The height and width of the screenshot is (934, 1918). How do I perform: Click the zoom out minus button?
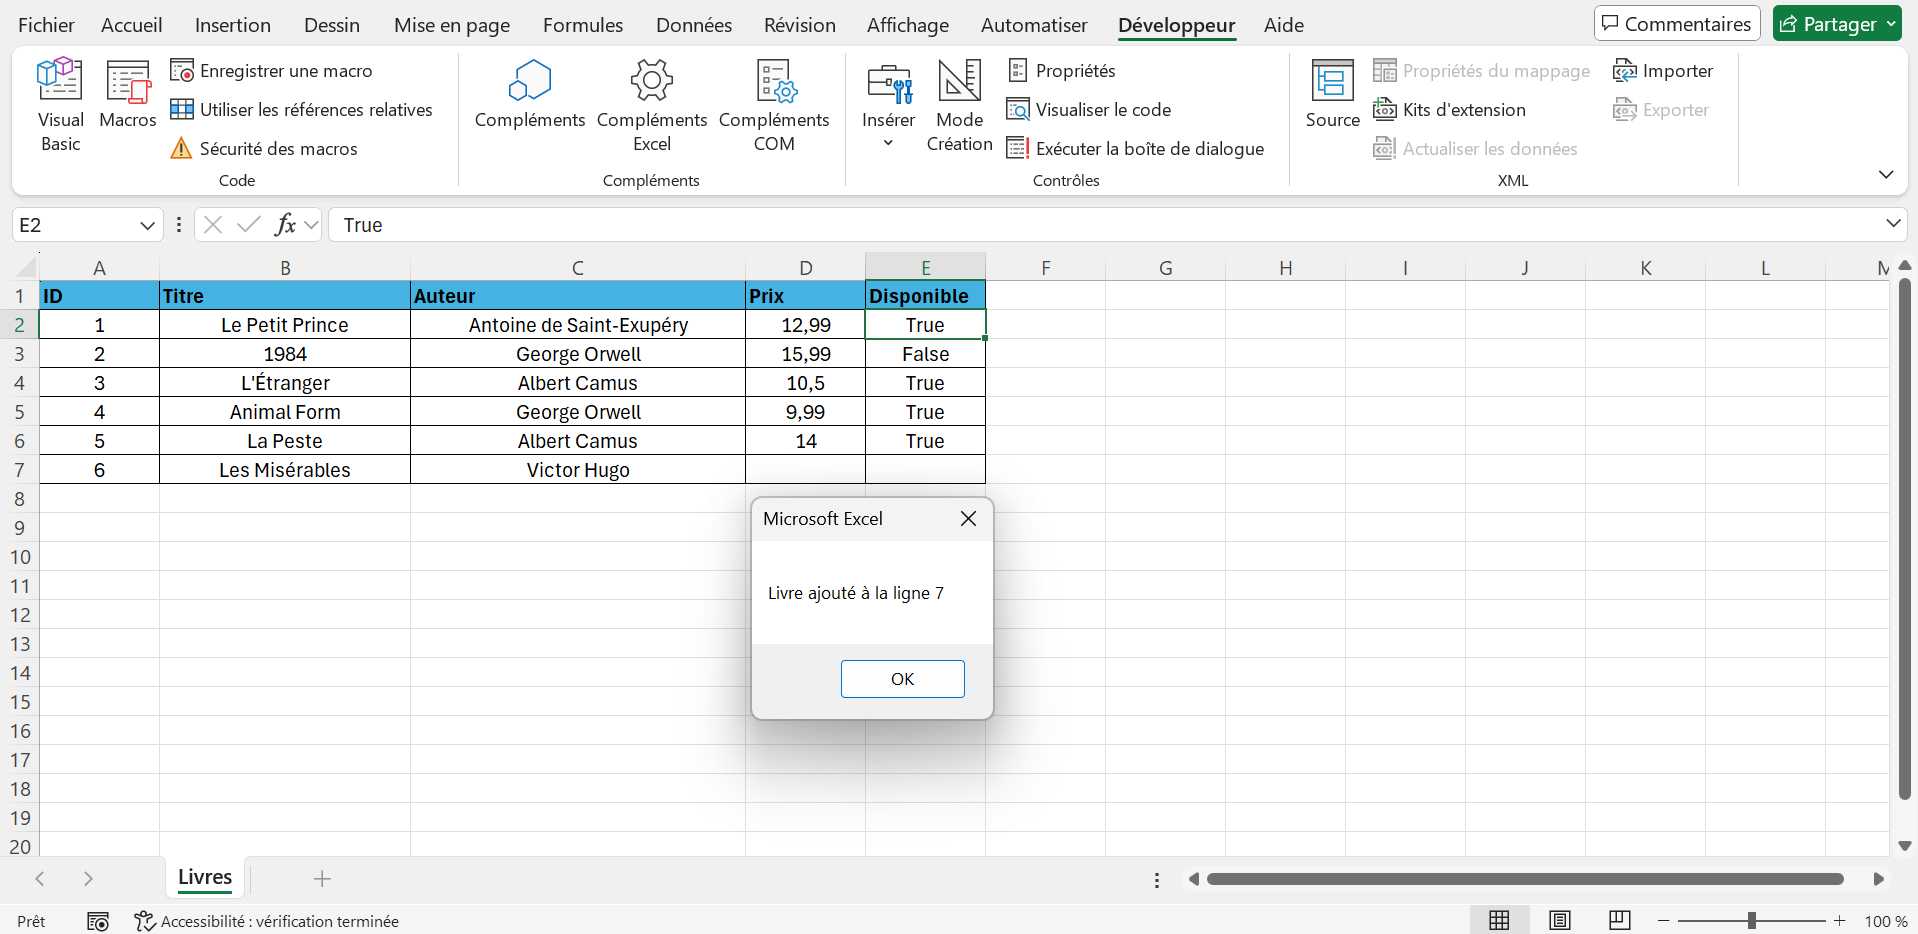pyautogui.click(x=1663, y=921)
